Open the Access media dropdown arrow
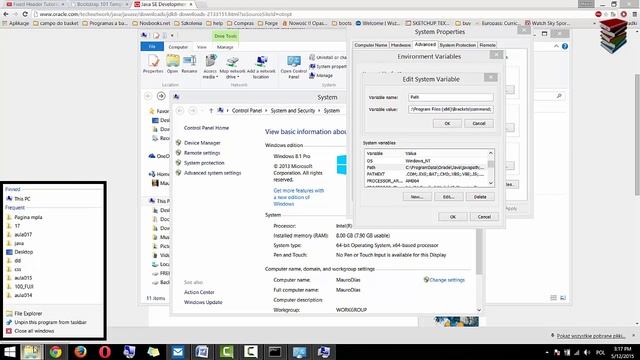Screen dimensions: 640x360 pyautogui.click(x=217, y=77)
